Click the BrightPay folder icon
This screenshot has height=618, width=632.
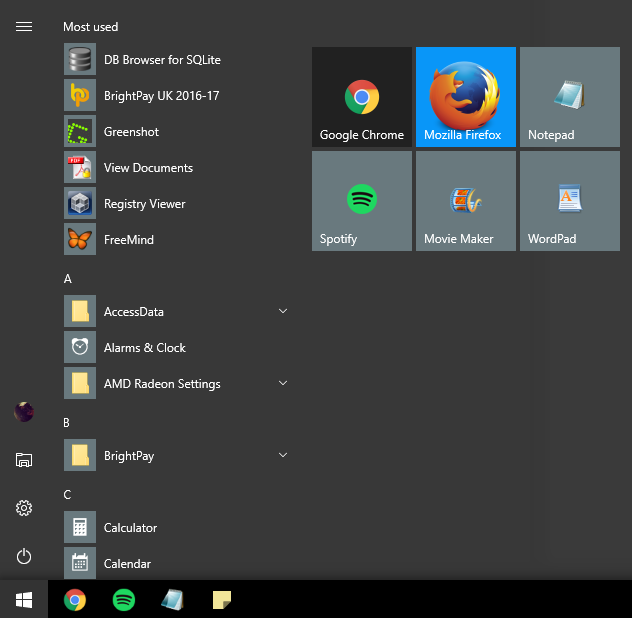[80, 455]
